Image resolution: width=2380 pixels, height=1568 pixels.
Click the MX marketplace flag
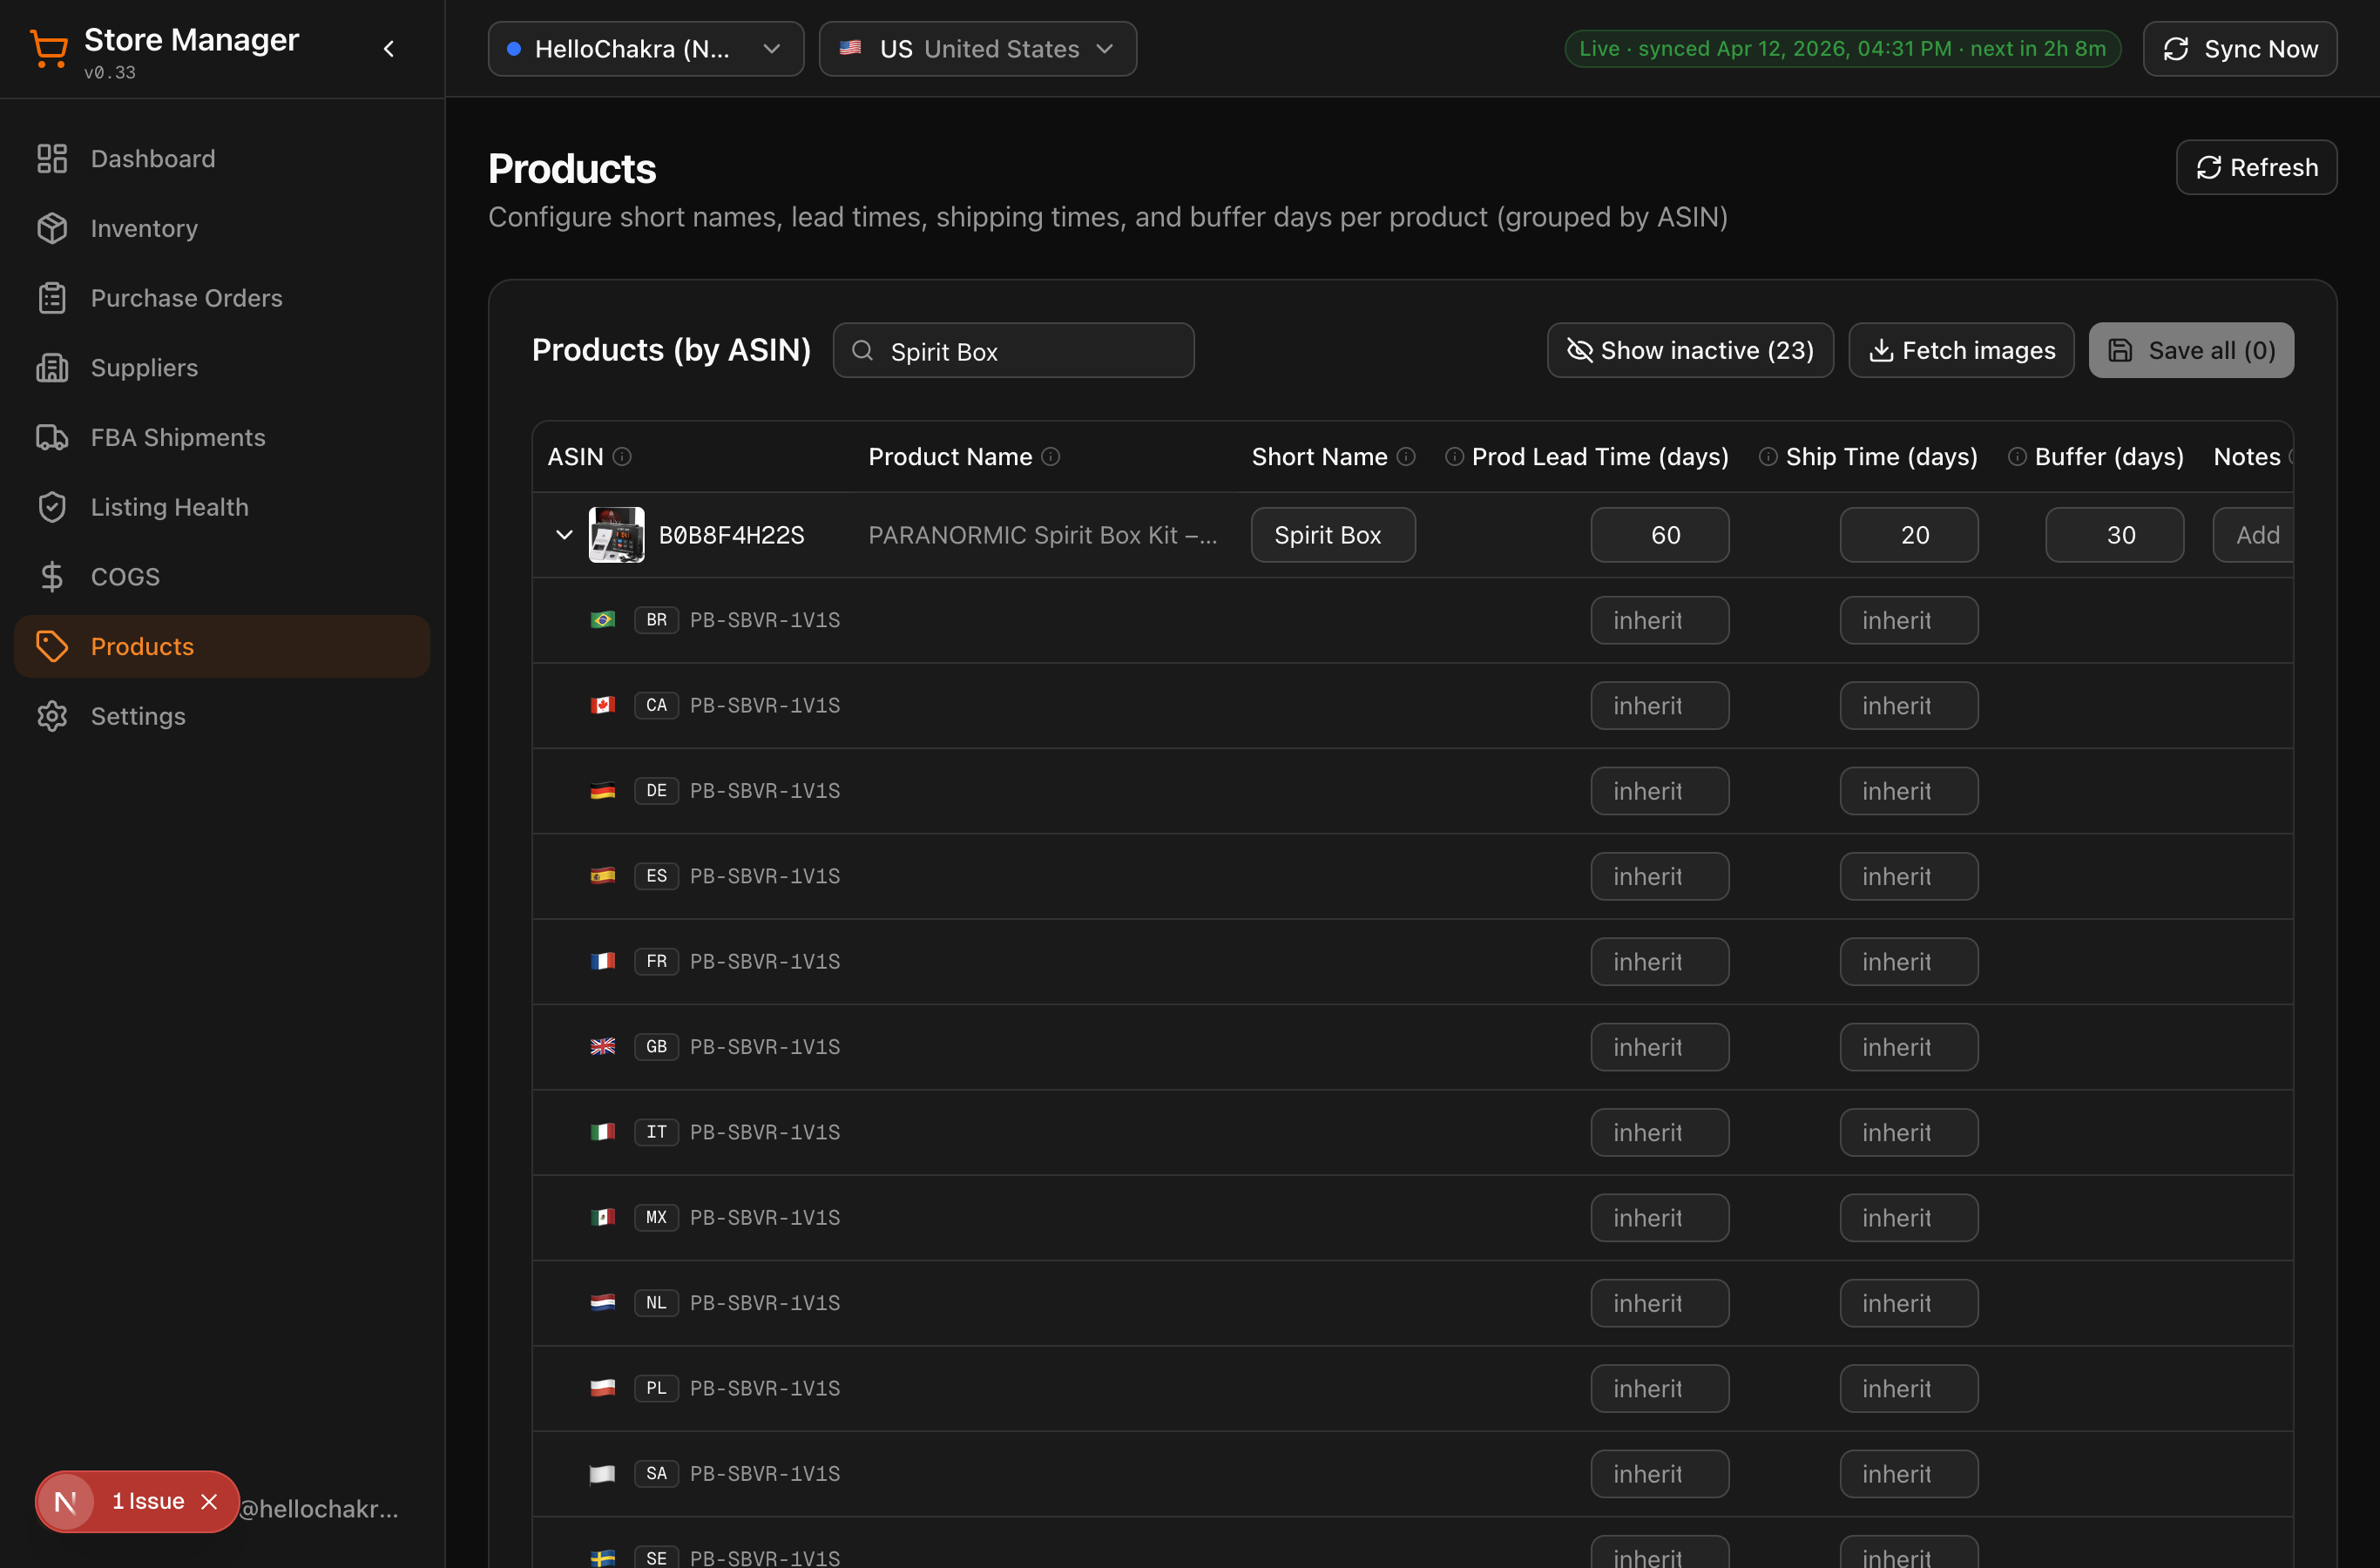(602, 1217)
